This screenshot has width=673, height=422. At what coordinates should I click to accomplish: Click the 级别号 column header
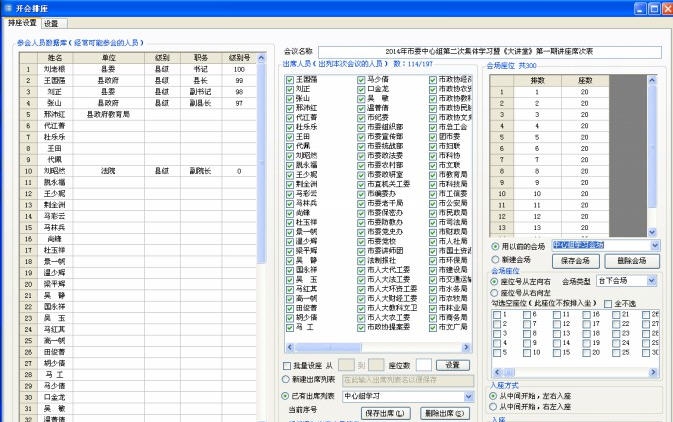(x=239, y=58)
